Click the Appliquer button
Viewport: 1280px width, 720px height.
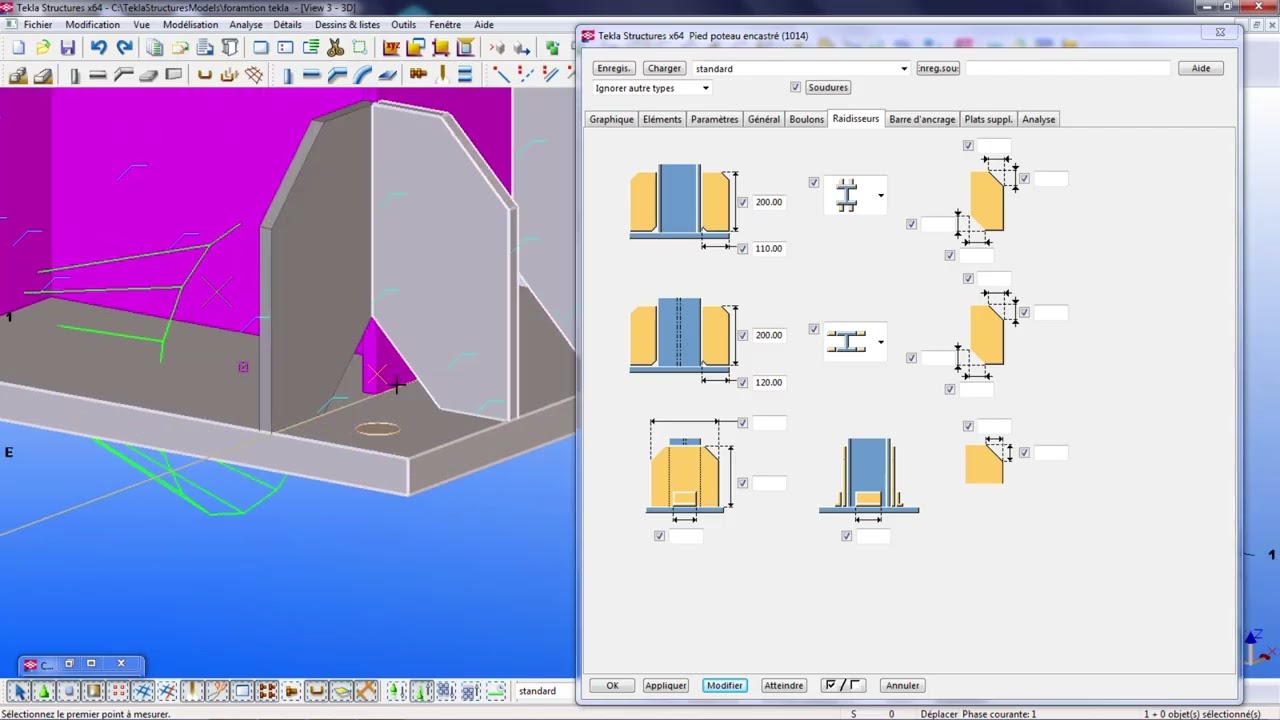(x=665, y=685)
